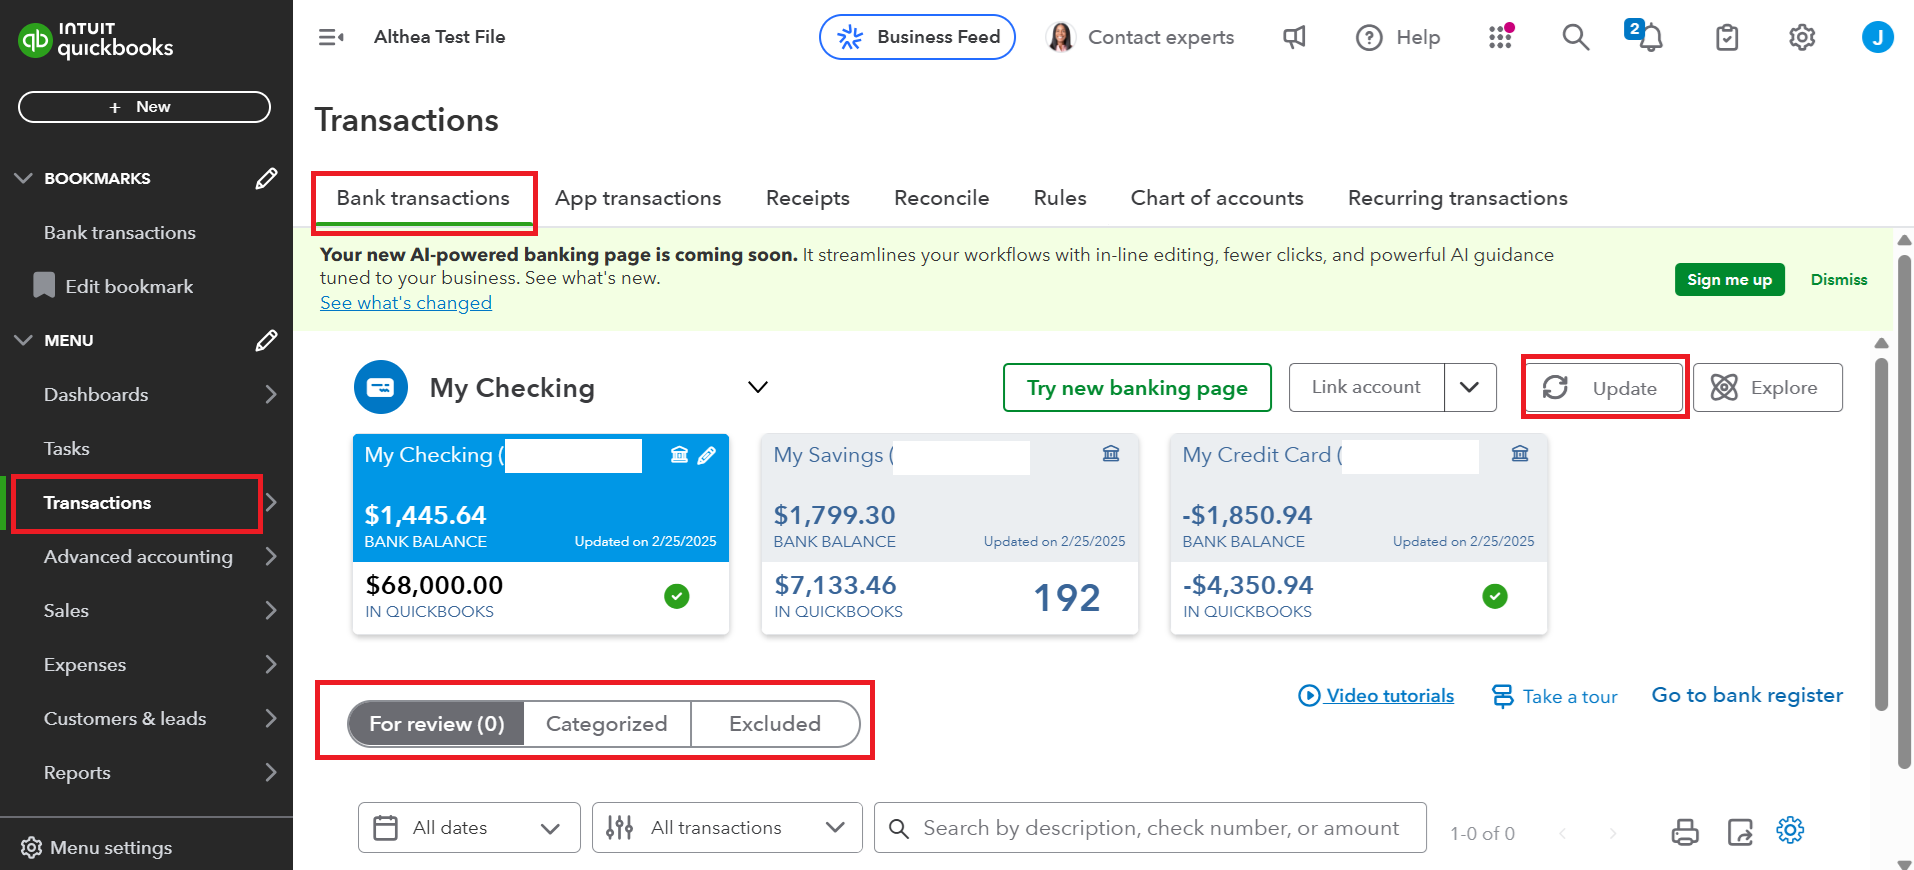Viewport: 1914px width, 870px height.
Task: Open the See what's changed link
Action: pos(406,303)
